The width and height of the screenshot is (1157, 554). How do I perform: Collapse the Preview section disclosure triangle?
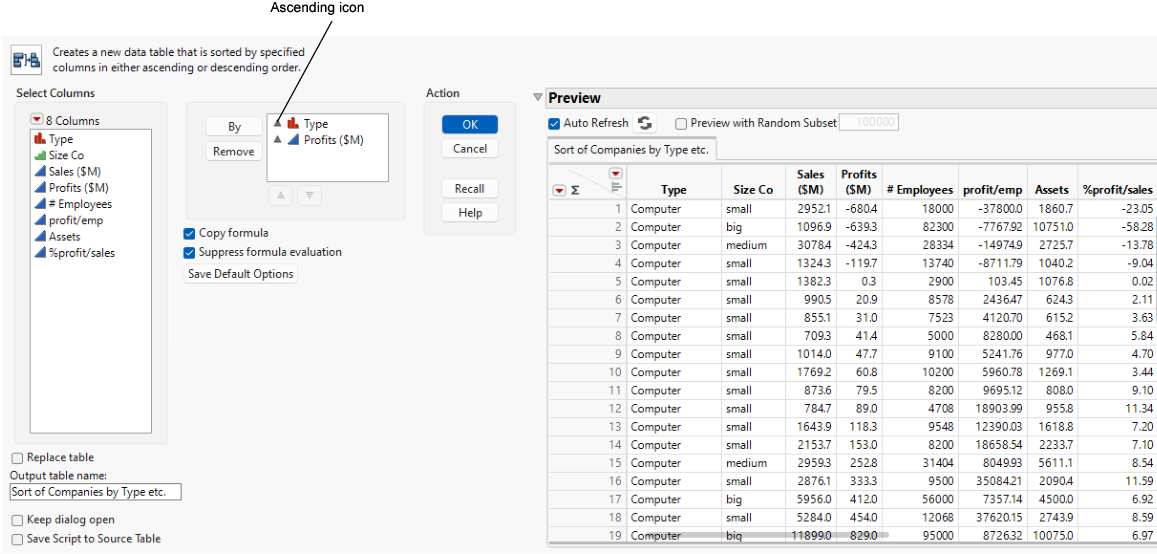point(538,98)
